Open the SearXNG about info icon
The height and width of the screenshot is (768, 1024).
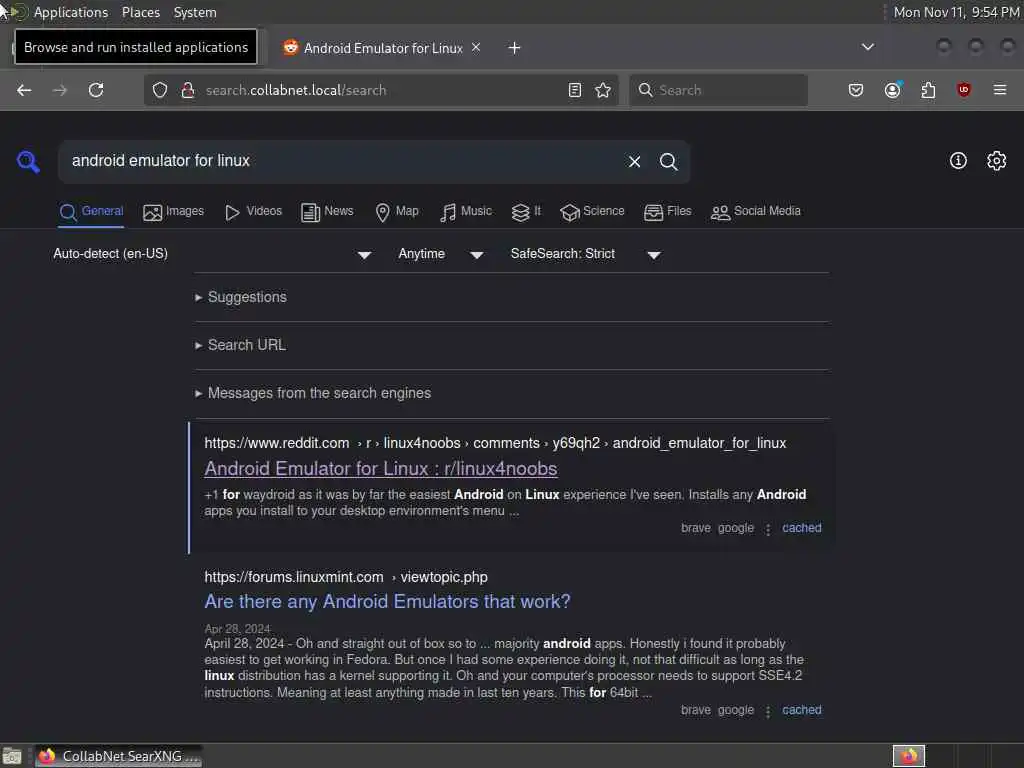[x=958, y=161]
